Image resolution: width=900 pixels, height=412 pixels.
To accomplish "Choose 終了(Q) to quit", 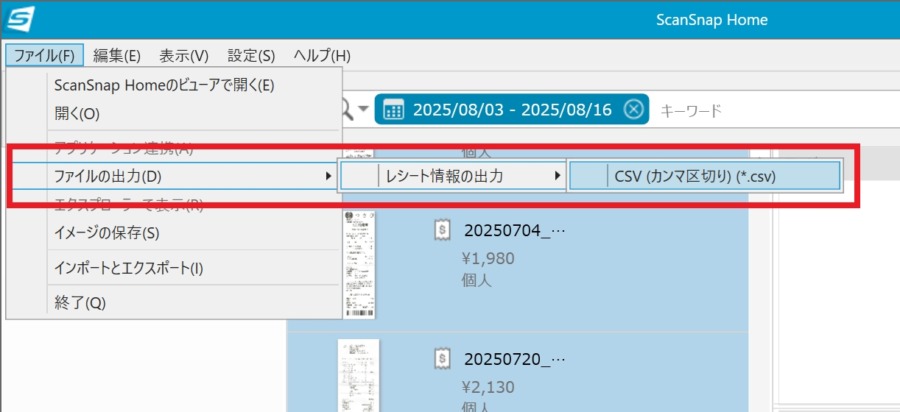I will [x=174, y=303].
